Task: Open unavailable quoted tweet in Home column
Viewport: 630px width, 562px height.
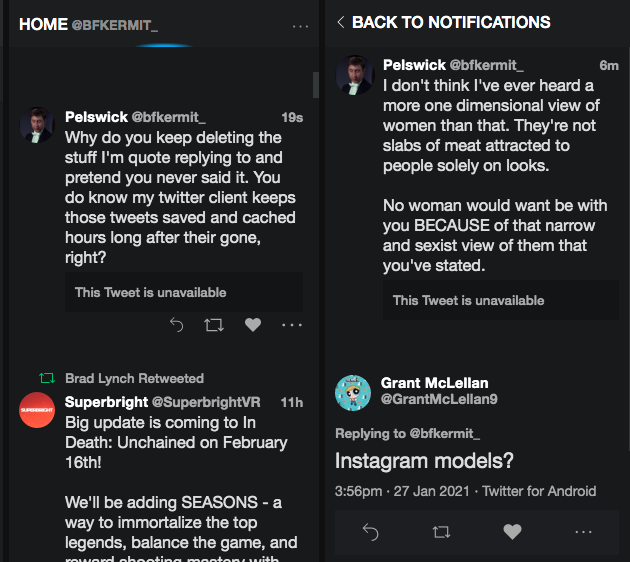Action: pyautogui.click(x=184, y=292)
